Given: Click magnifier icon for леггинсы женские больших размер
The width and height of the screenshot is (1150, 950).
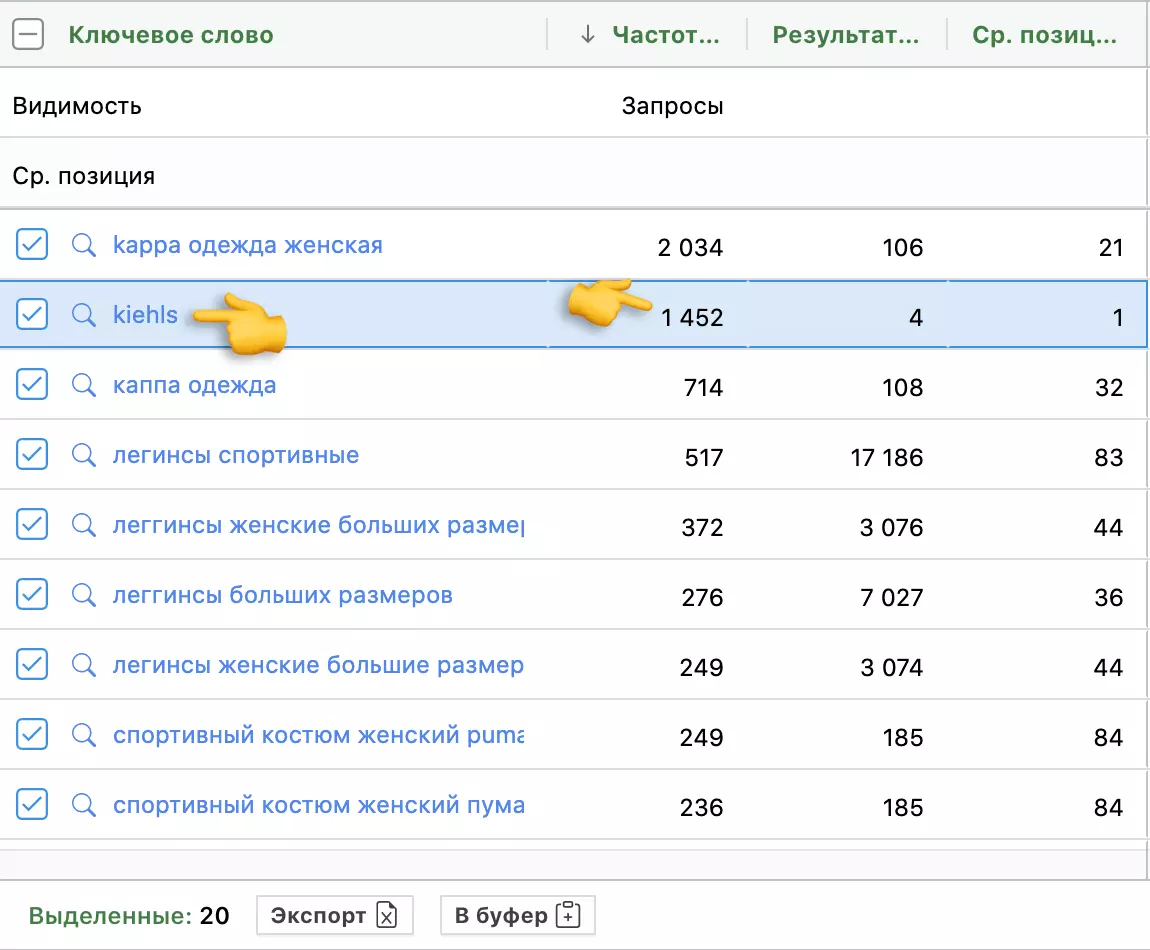Looking at the screenshot, I should coord(84,525).
